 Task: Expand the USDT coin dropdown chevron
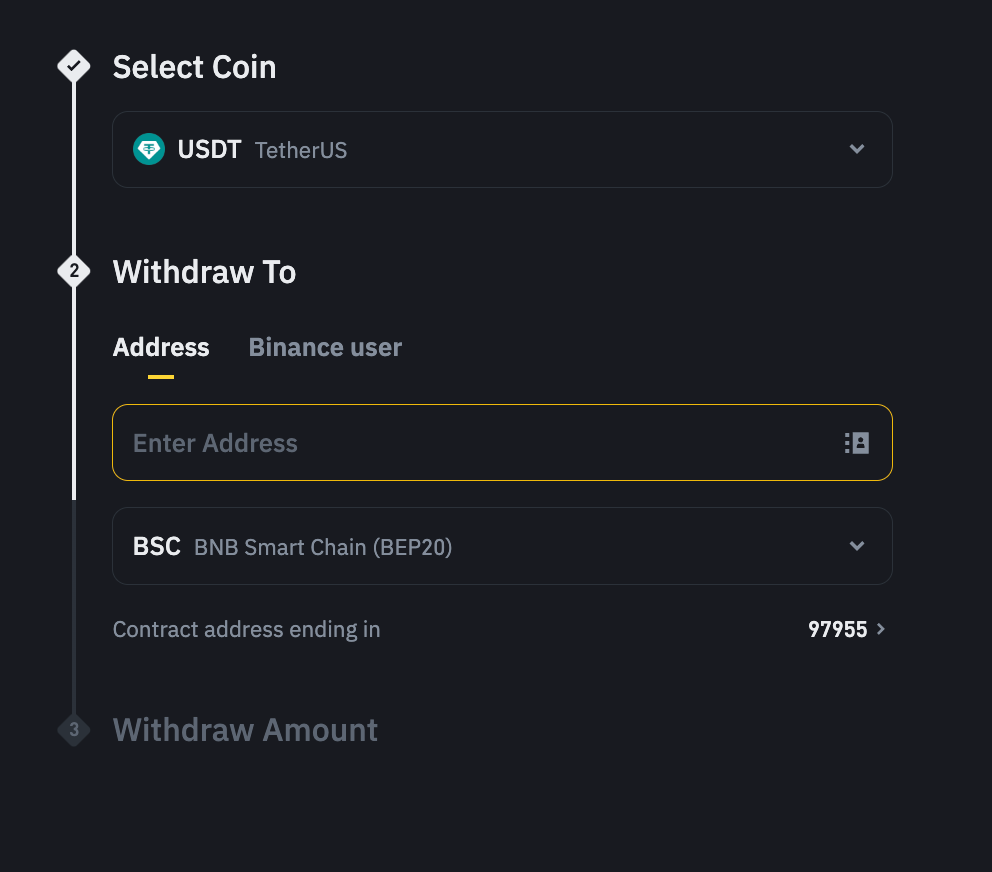point(856,149)
